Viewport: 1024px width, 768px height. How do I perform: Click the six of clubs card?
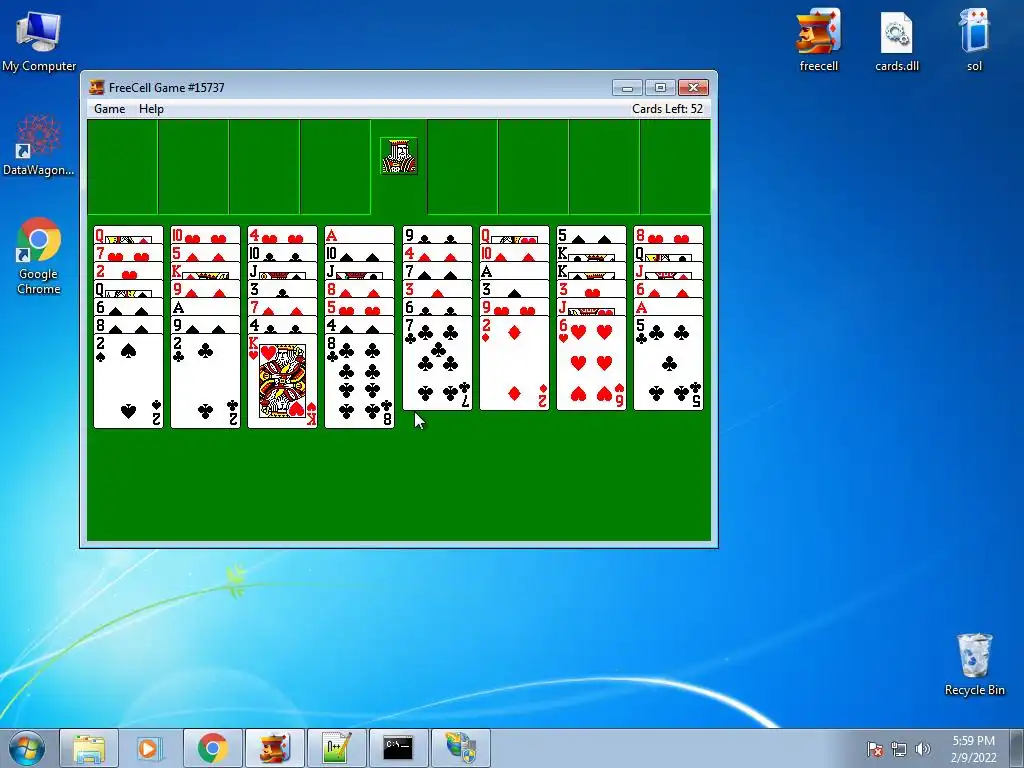(x=437, y=308)
